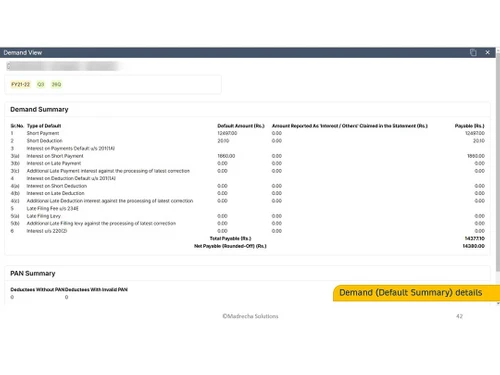Click Interest on Late Payment row label
This screenshot has height=375, width=500.
tap(54, 163)
